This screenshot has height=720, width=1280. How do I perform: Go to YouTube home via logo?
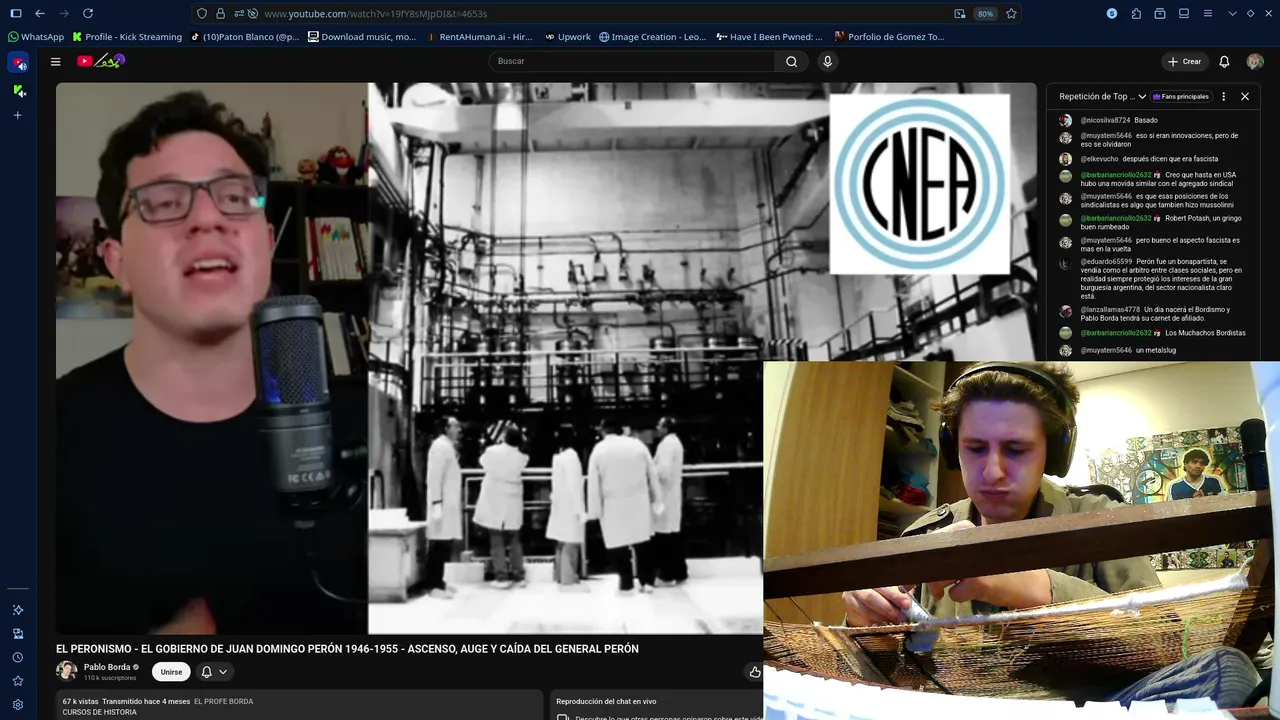point(100,61)
